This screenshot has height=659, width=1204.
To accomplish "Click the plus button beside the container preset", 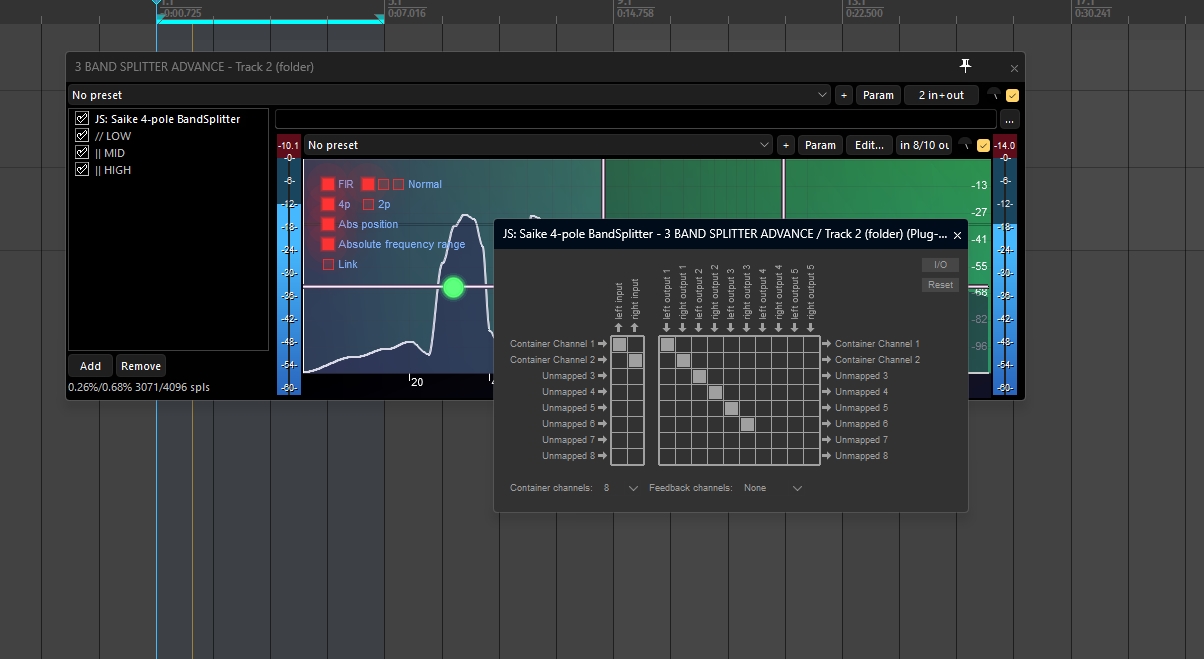I will click(x=843, y=95).
